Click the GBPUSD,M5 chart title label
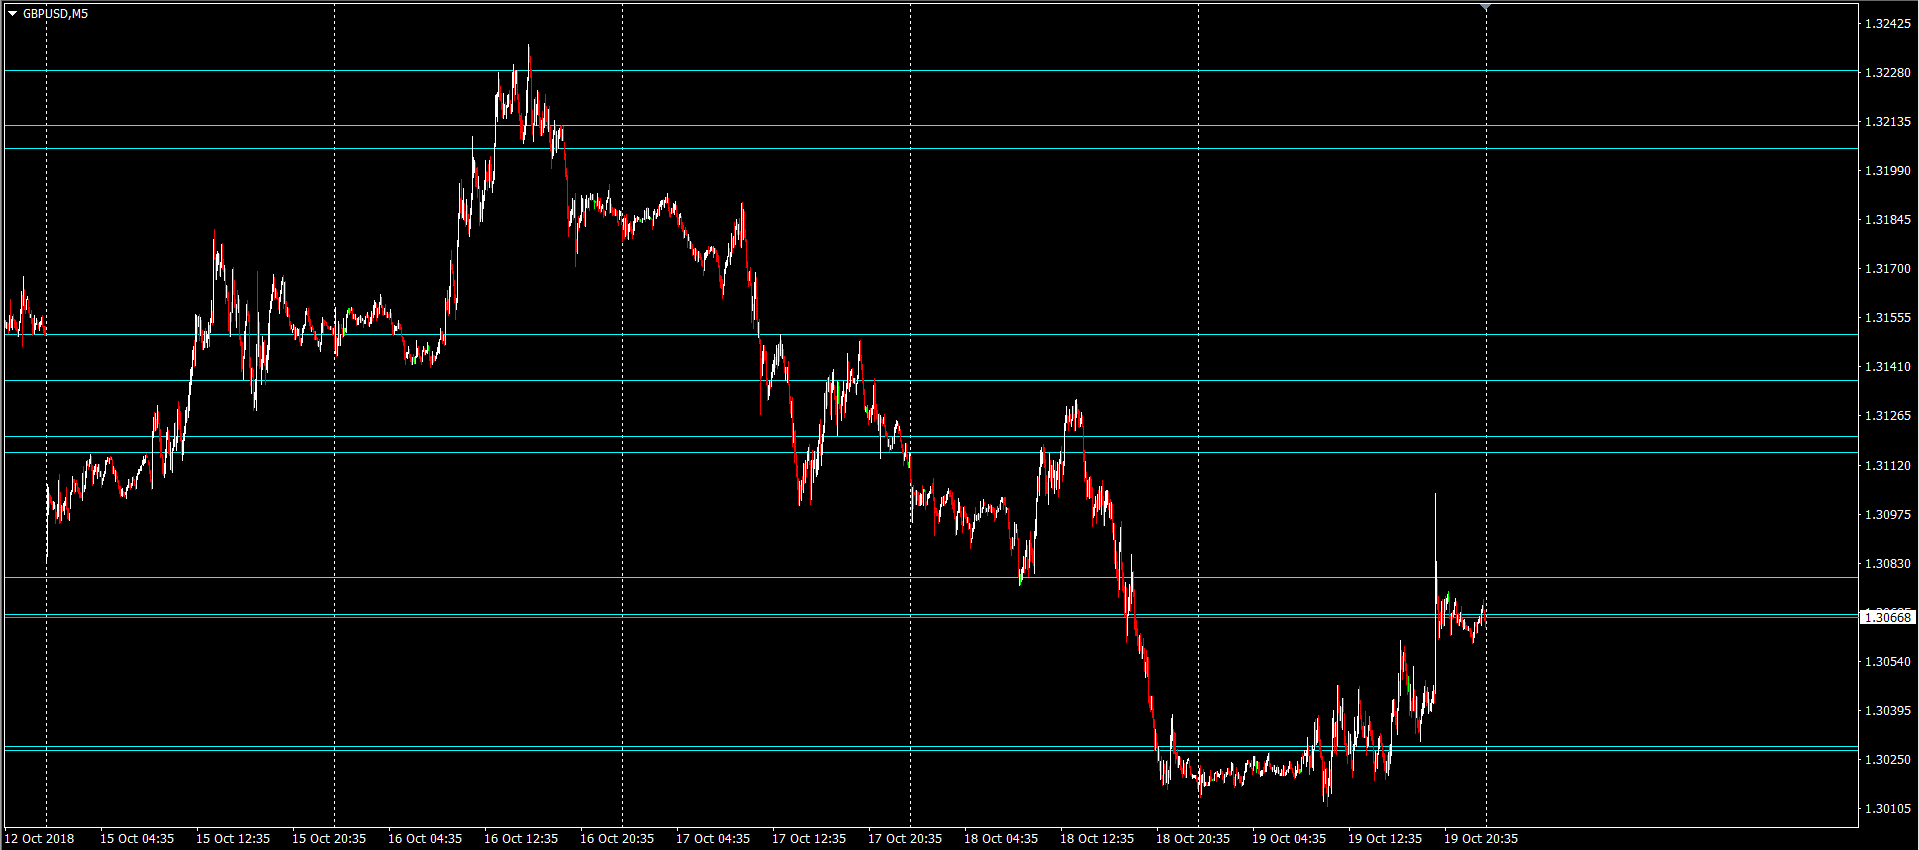Screen dimensions: 1919x850 55,14
